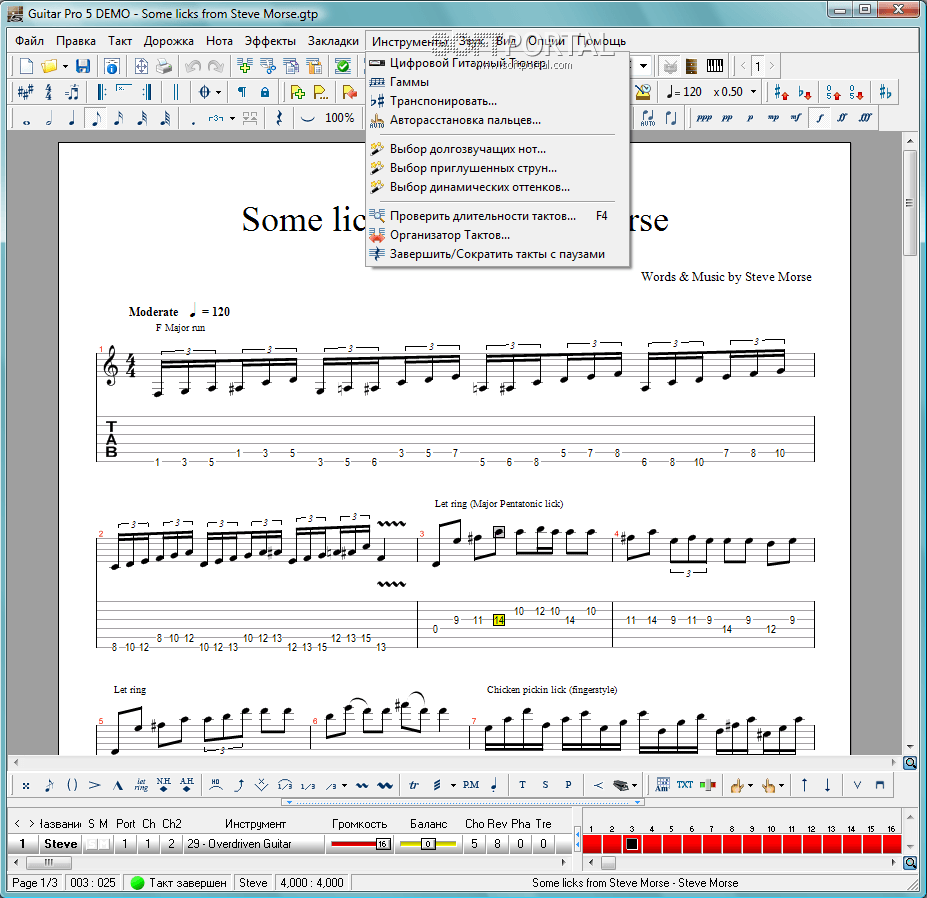Select measure 5 in the track grid

pyautogui.click(x=671, y=844)
